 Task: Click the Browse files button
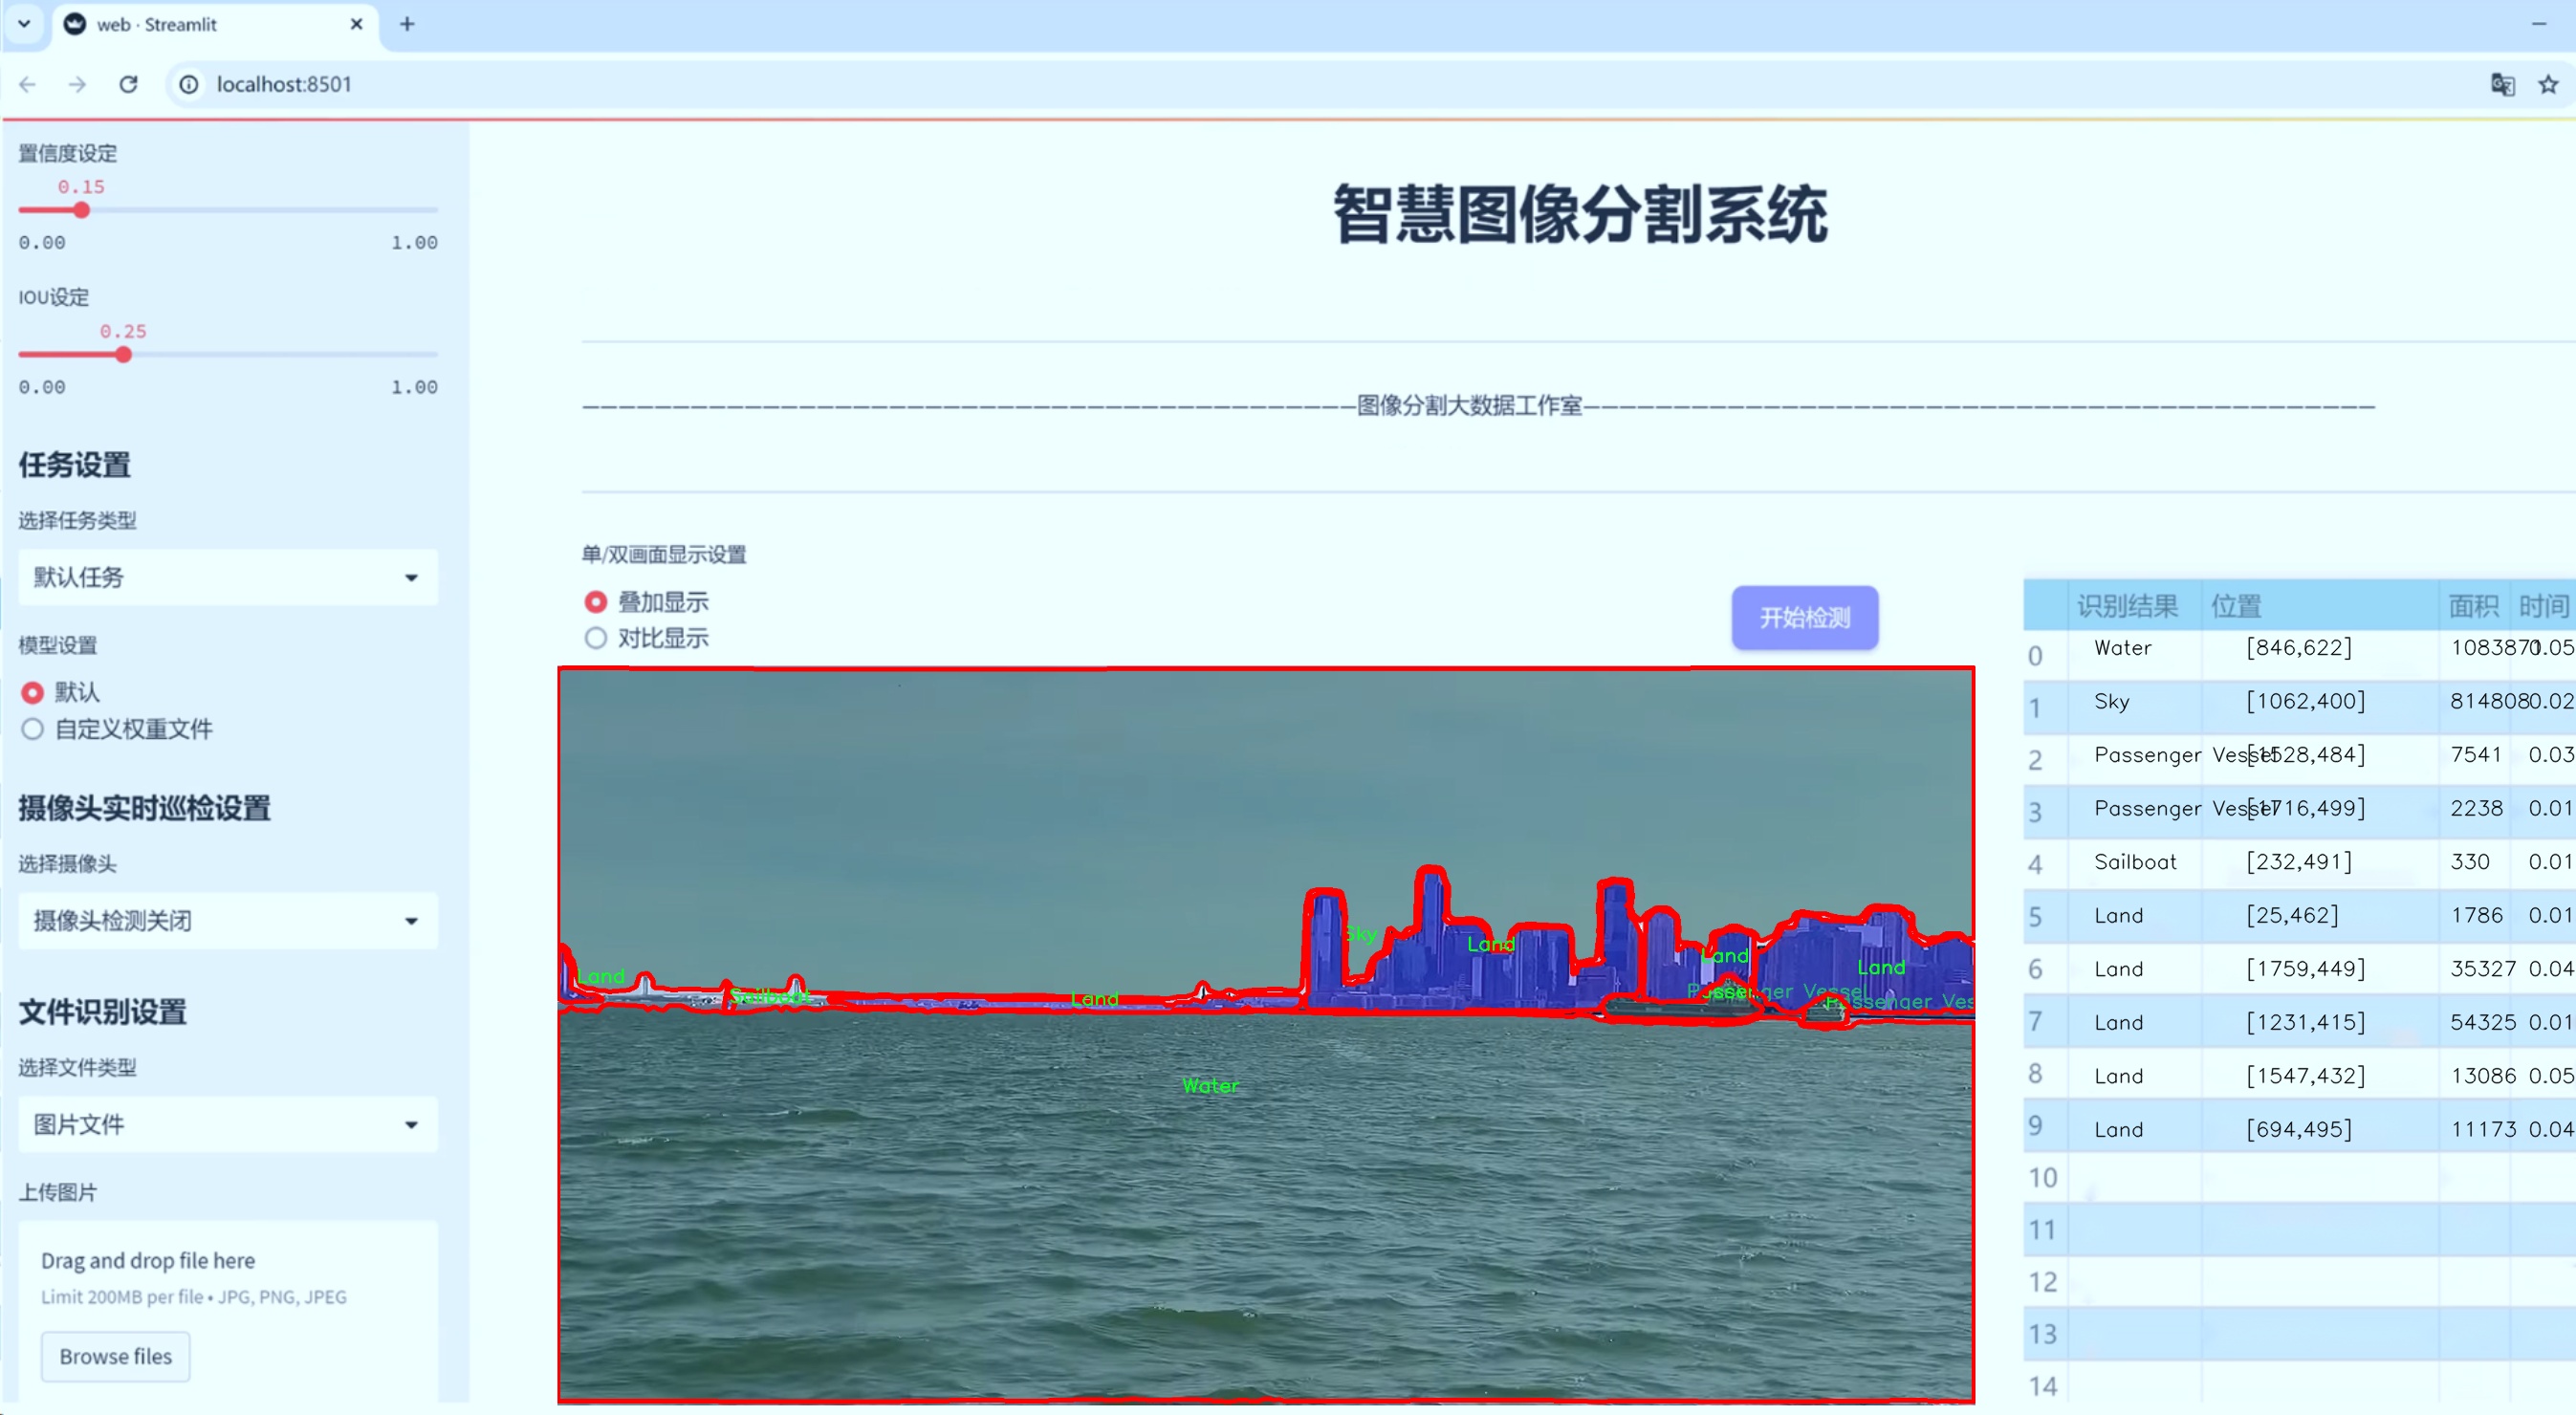(115, 1356)
